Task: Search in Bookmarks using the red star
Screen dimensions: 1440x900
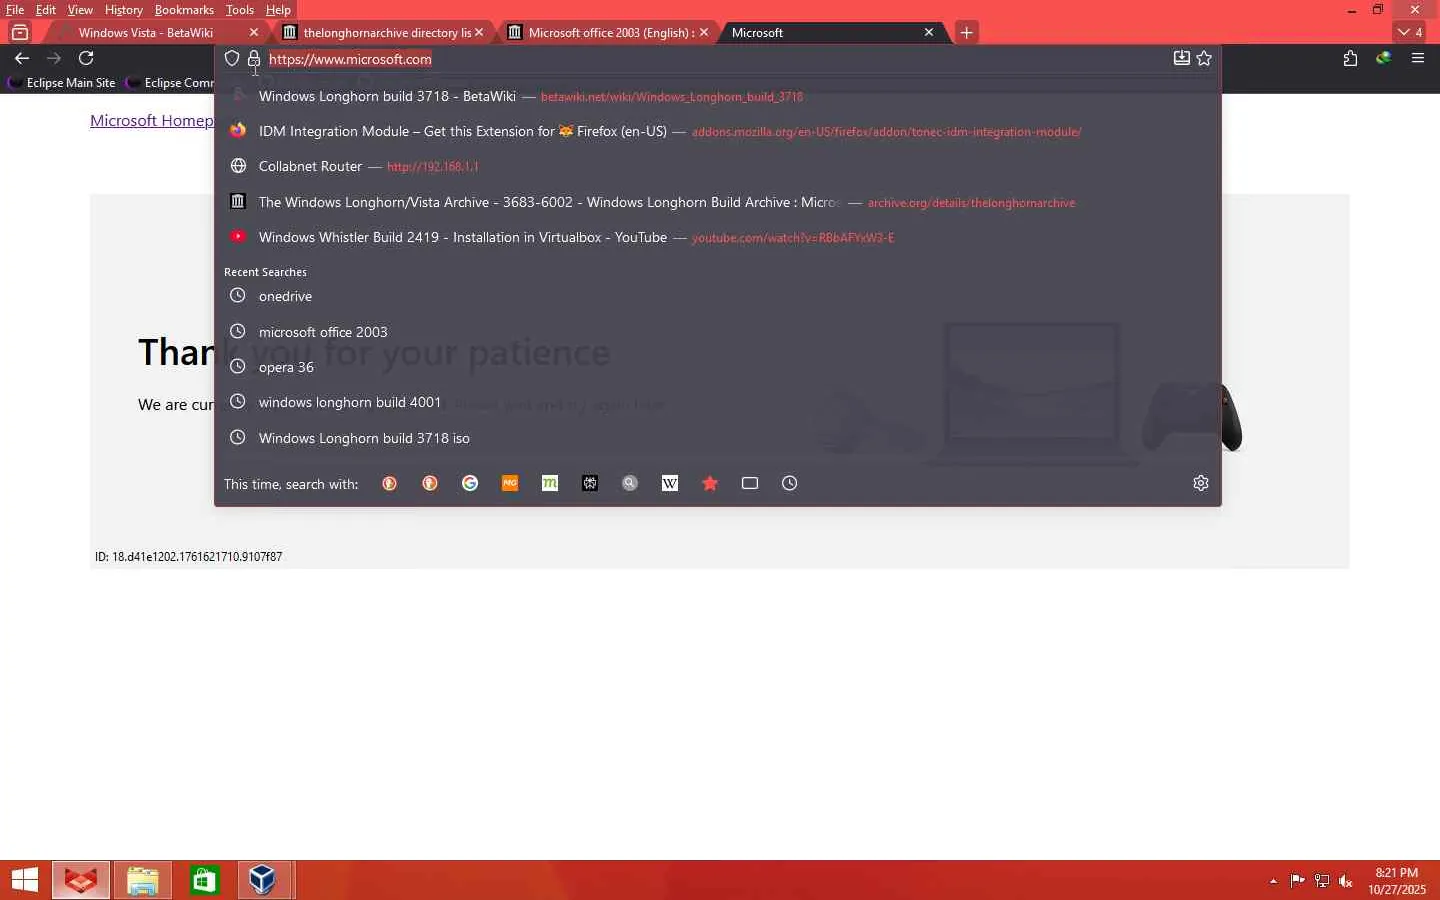Action: pyautogui.click(x=710, y=483)
